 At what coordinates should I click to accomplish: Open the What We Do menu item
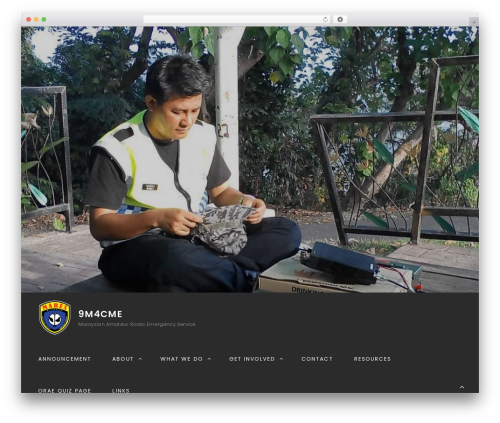click(x=181, y=359)
